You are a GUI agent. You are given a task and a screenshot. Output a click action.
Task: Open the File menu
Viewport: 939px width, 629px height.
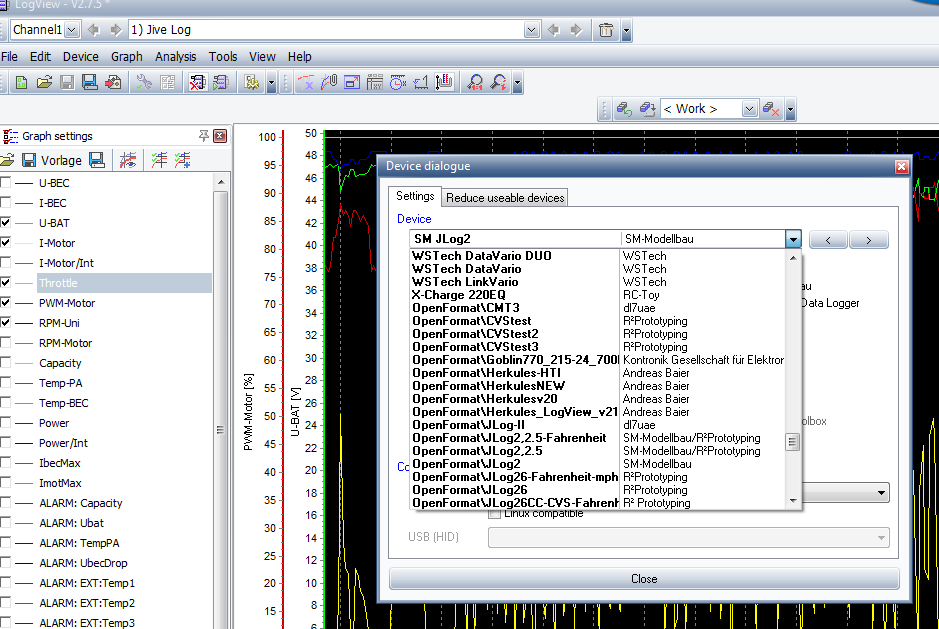[x=10, y=56]
